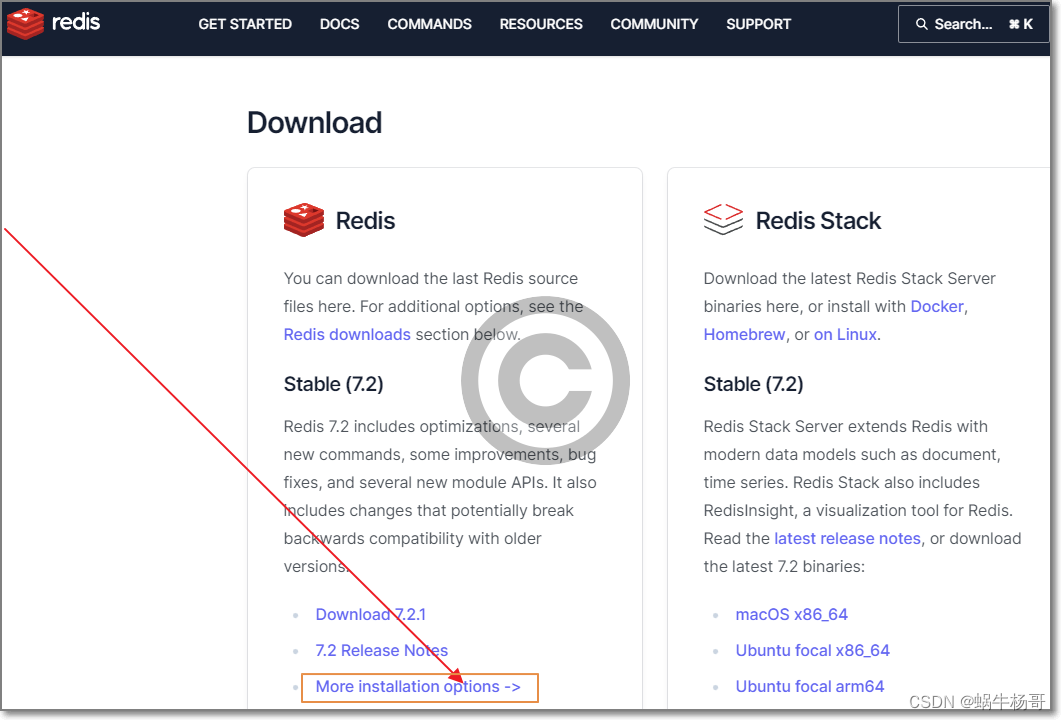Click the ⌘K shortcut badge in the search bar
The height and width of the screenshot is (720, 1061).
click(1023, 23)
